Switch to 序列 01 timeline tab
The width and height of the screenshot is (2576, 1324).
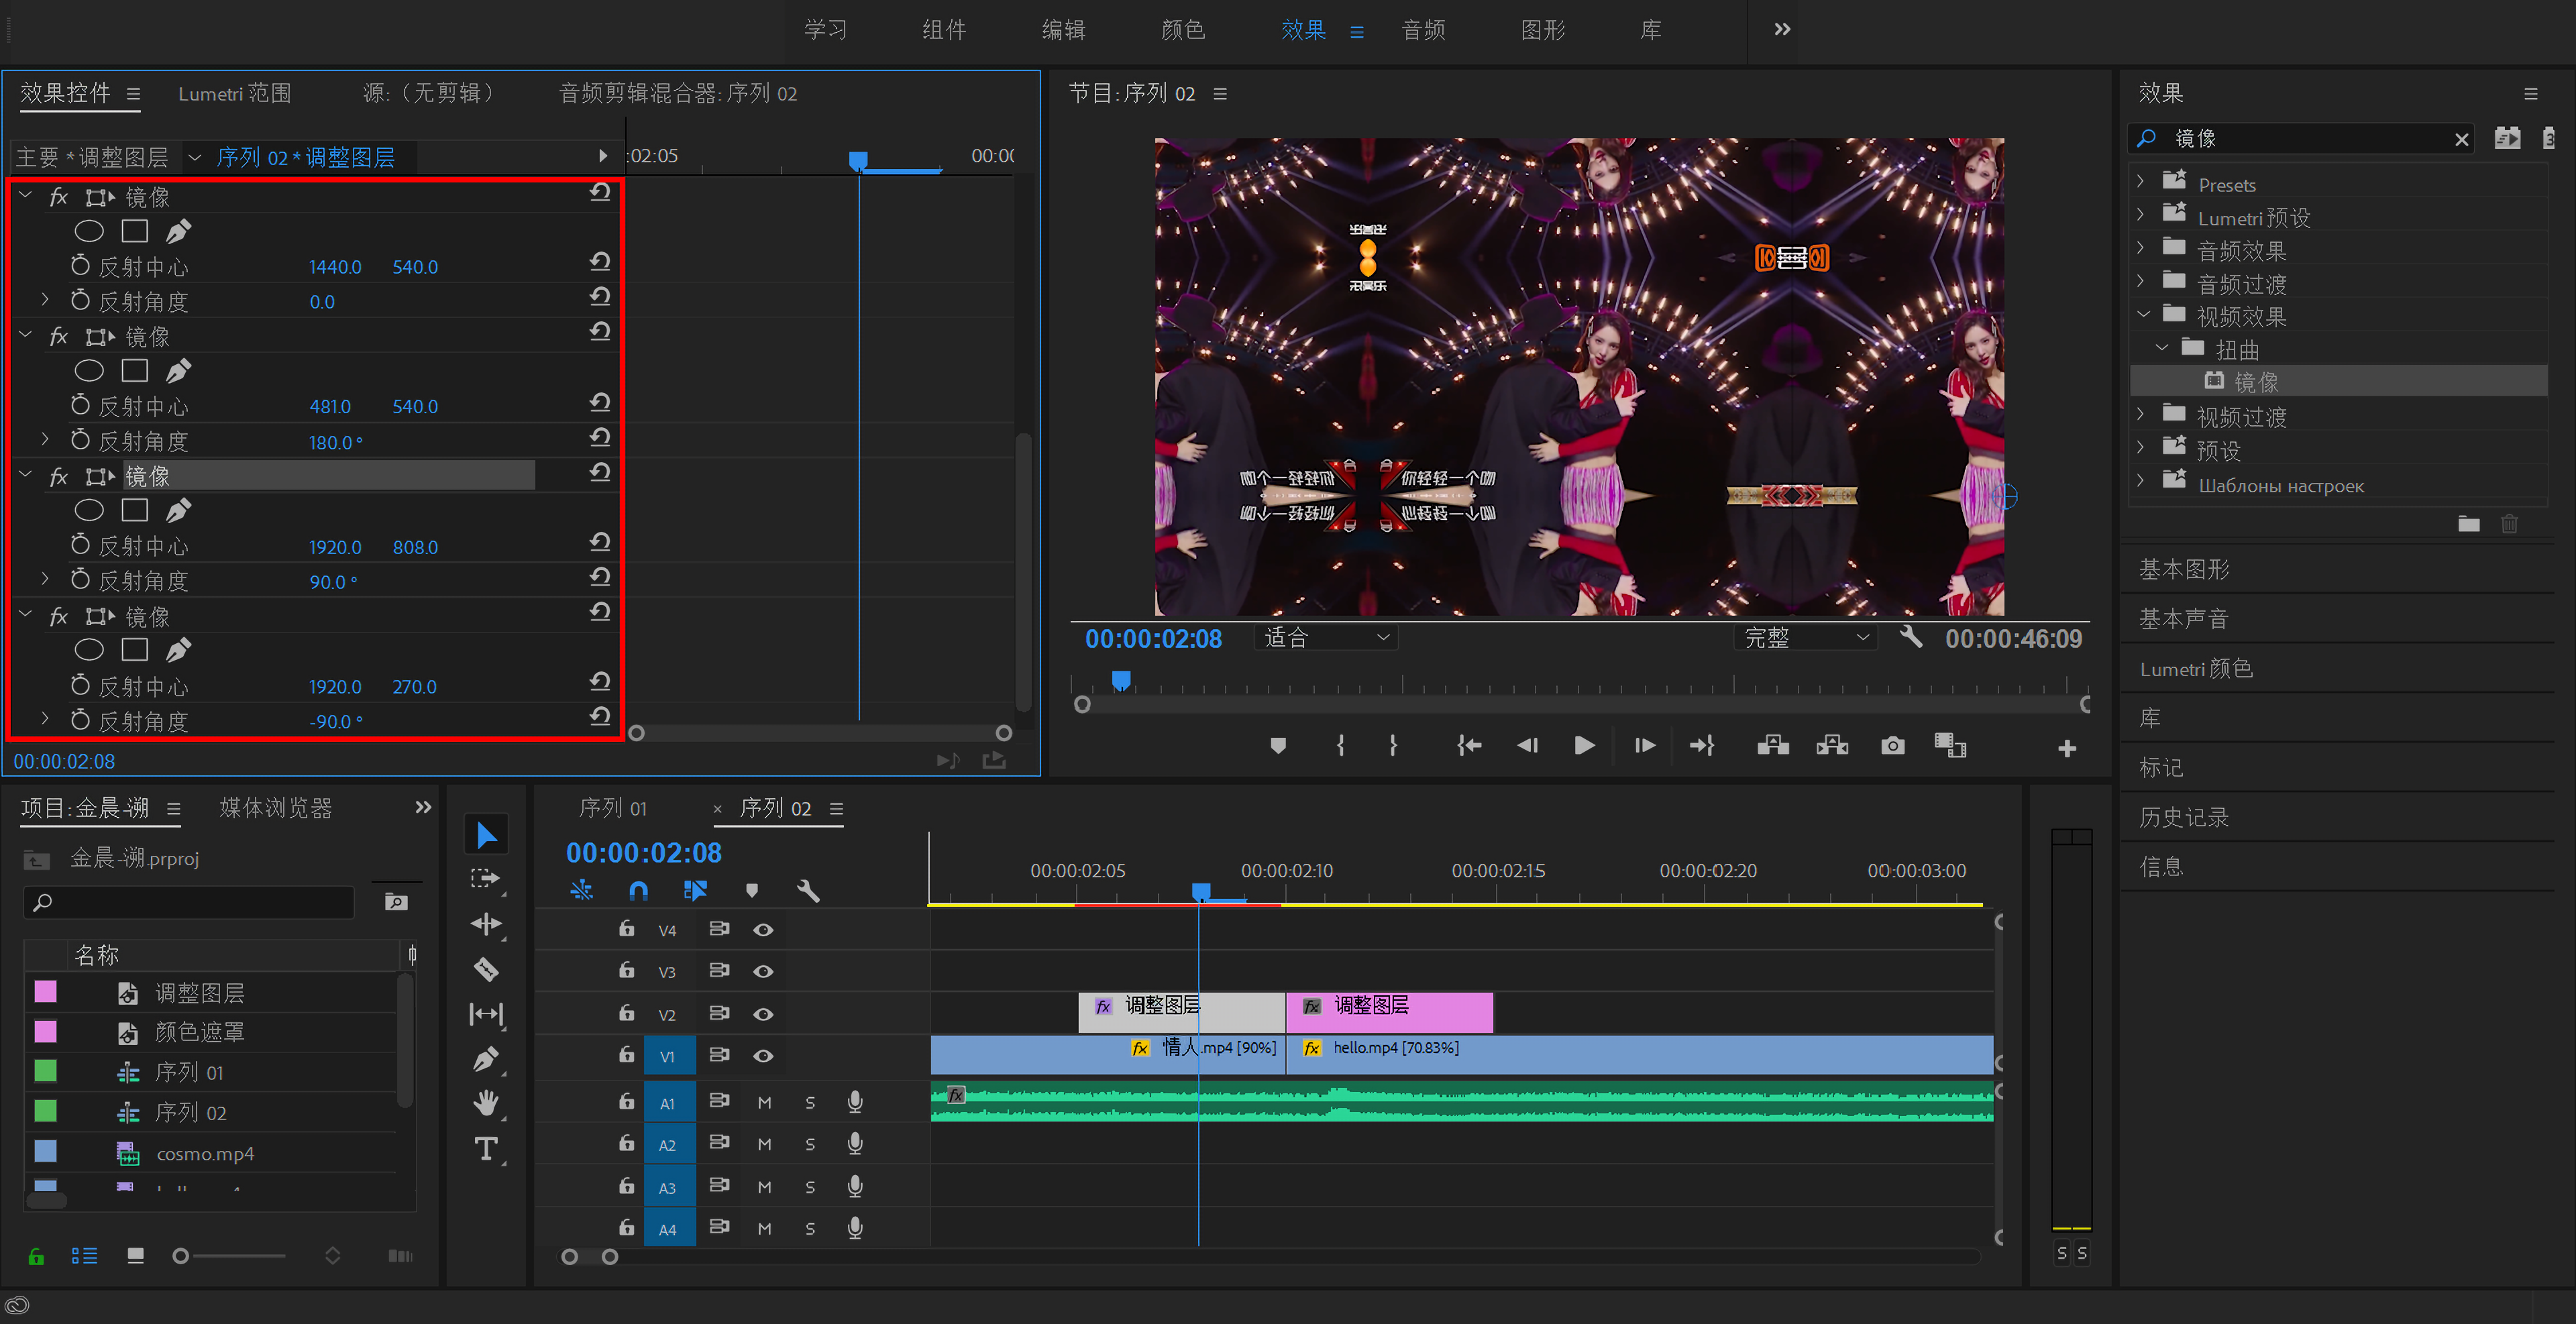click(x=612, y=808)
